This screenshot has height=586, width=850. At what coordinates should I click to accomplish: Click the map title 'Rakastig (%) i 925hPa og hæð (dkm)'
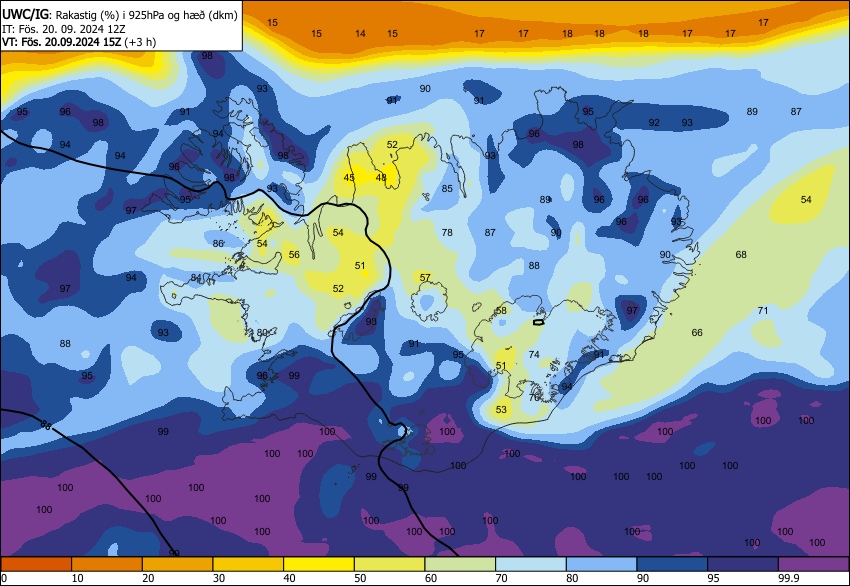coord(146,15)
